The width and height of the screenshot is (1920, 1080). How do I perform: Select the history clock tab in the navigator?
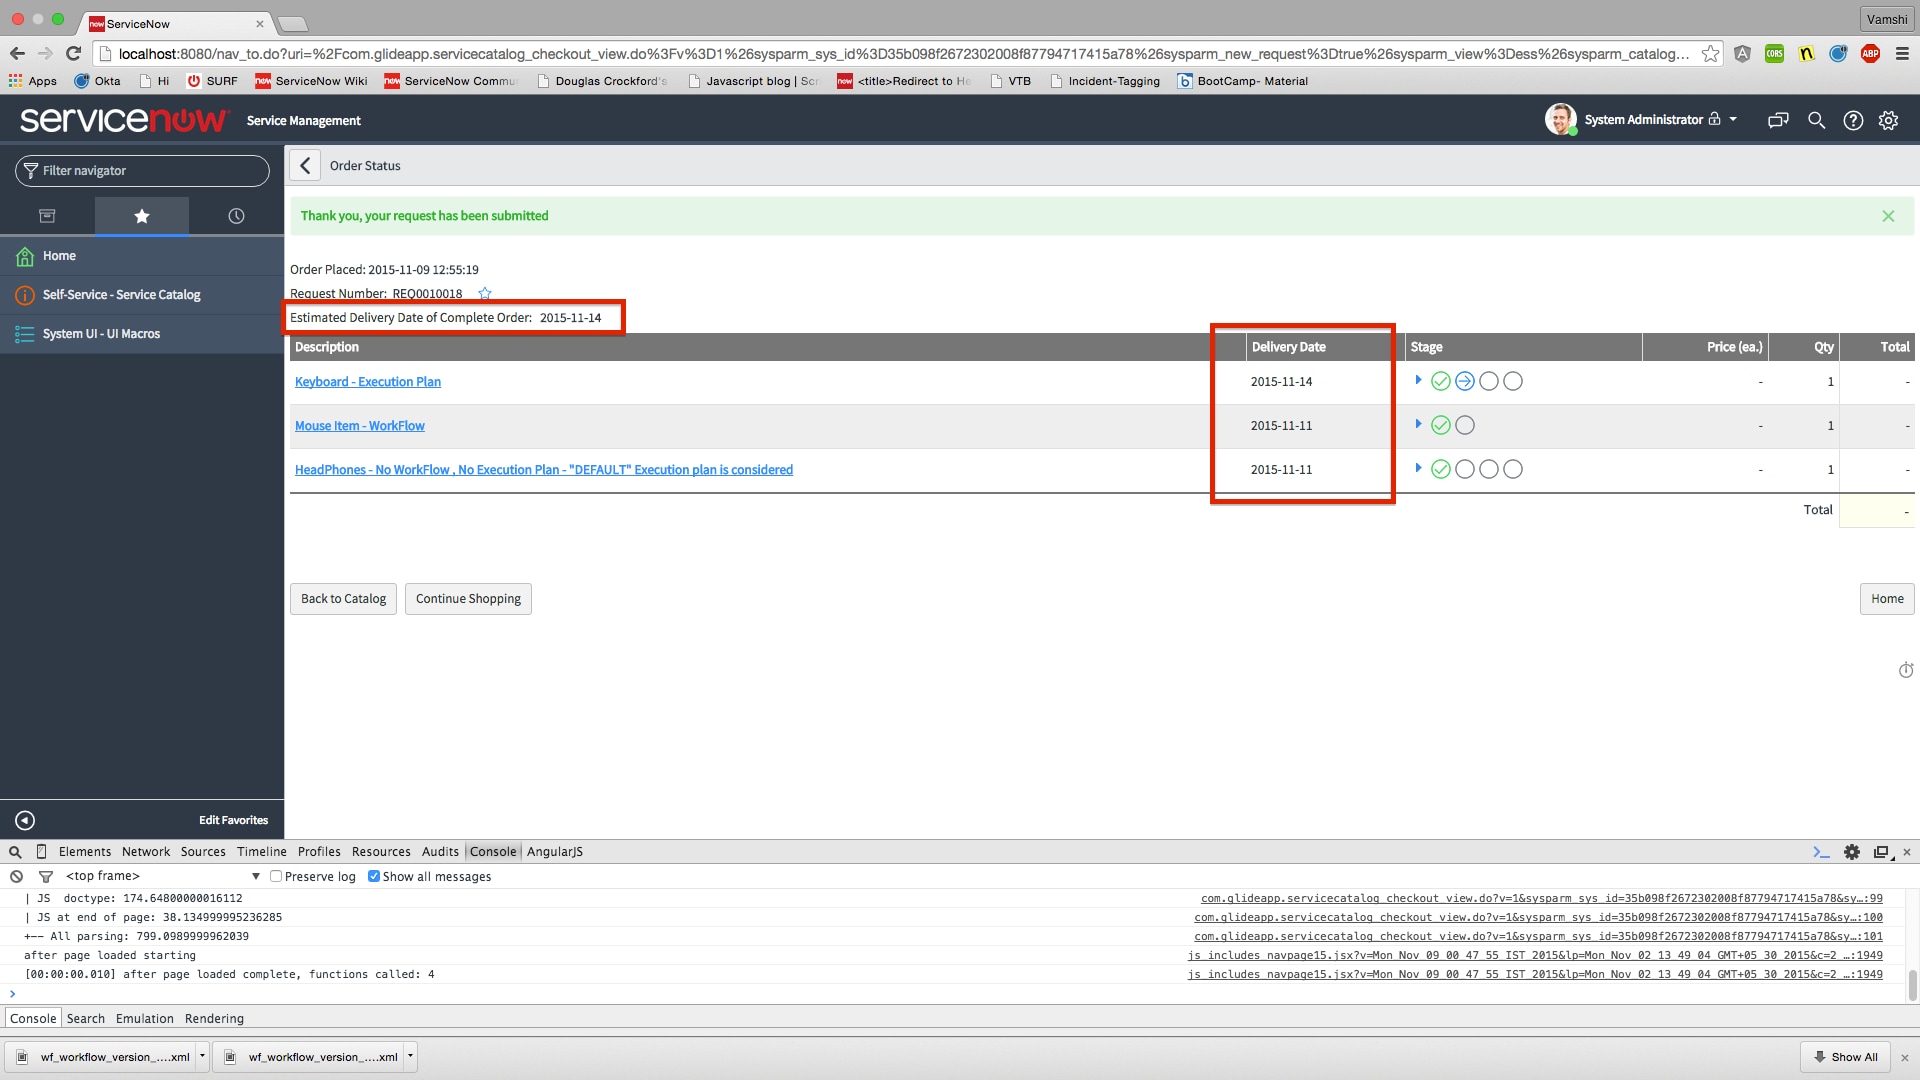coord(236,215)
